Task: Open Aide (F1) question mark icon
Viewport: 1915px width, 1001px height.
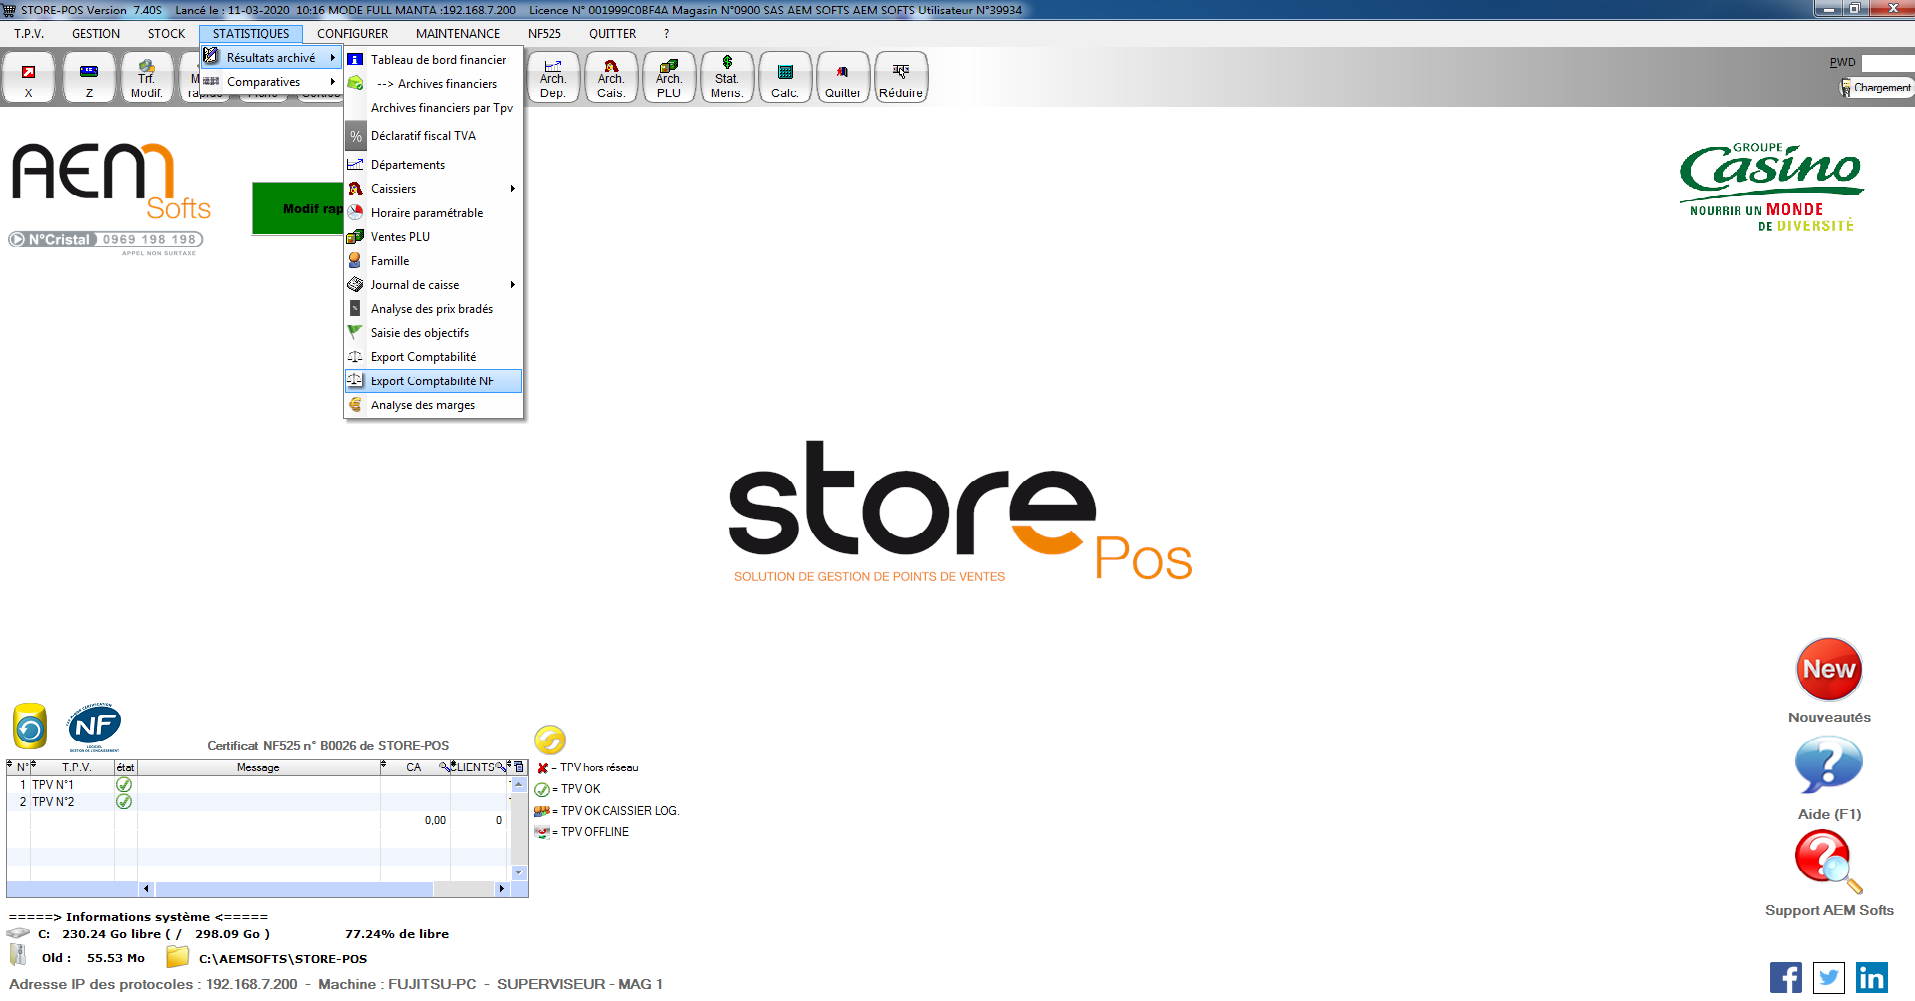Action: point(1828,767)
